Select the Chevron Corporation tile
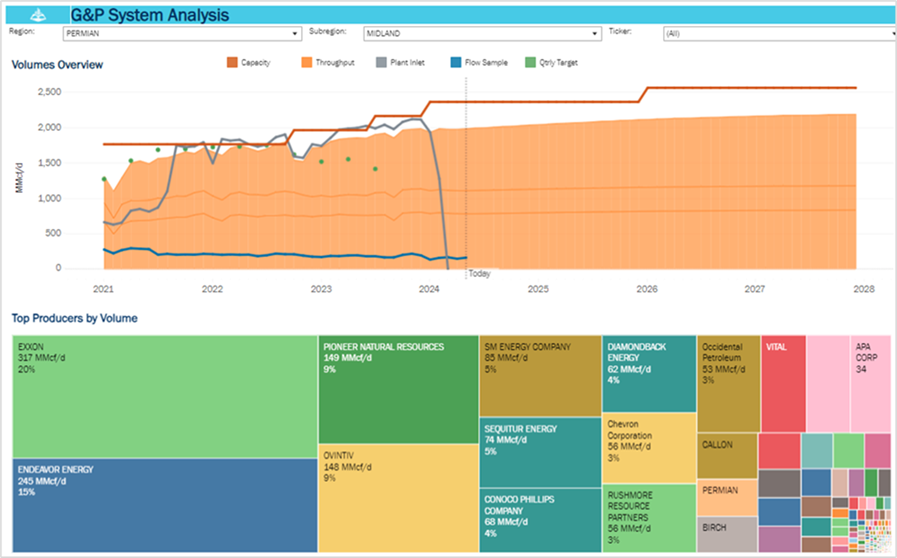Viewport: 897px width, 558px height. pyautogui.click(x=649, y=448)
